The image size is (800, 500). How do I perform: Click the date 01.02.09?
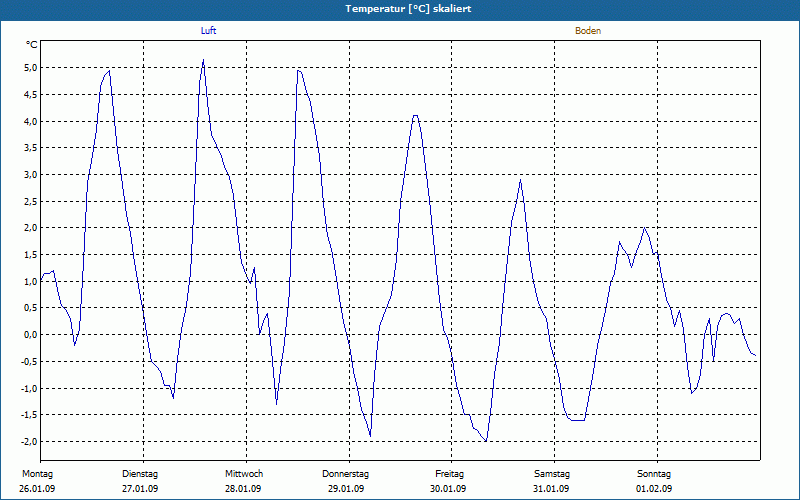[x=654, y=489]
